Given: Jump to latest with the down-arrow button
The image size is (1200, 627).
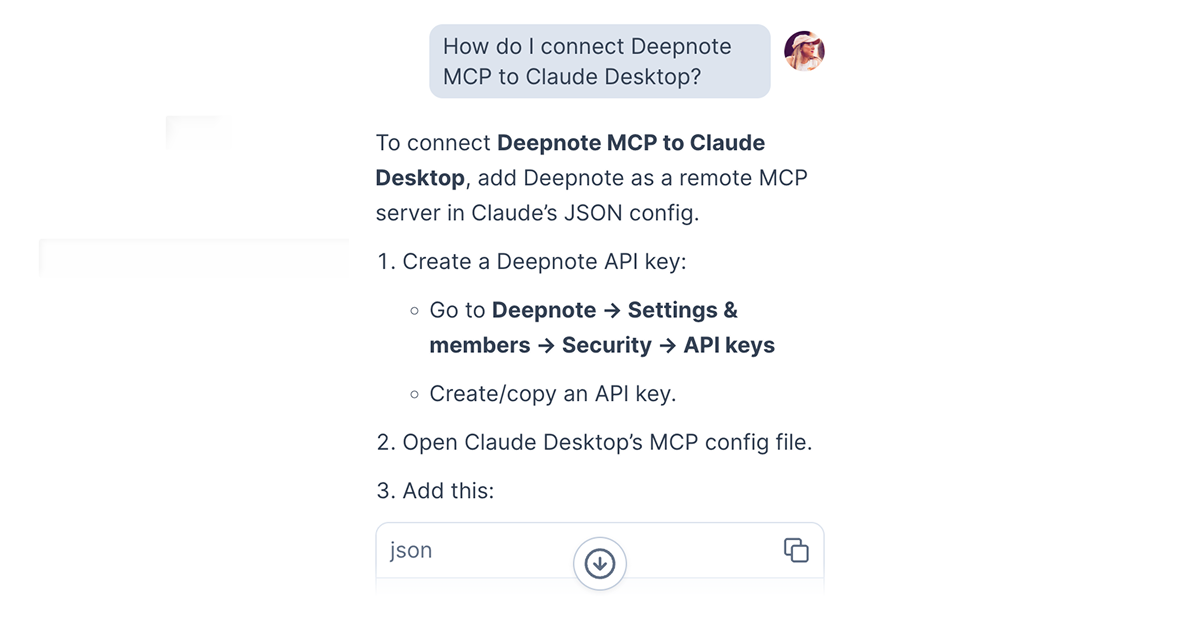Looking at the screenshot, I should coord(600,564).
